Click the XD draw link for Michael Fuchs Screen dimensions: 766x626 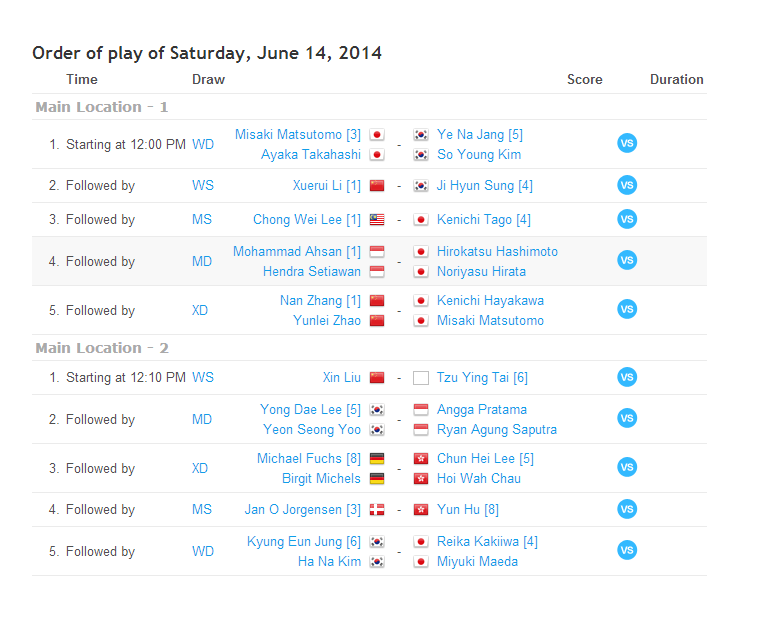(200, 469)
